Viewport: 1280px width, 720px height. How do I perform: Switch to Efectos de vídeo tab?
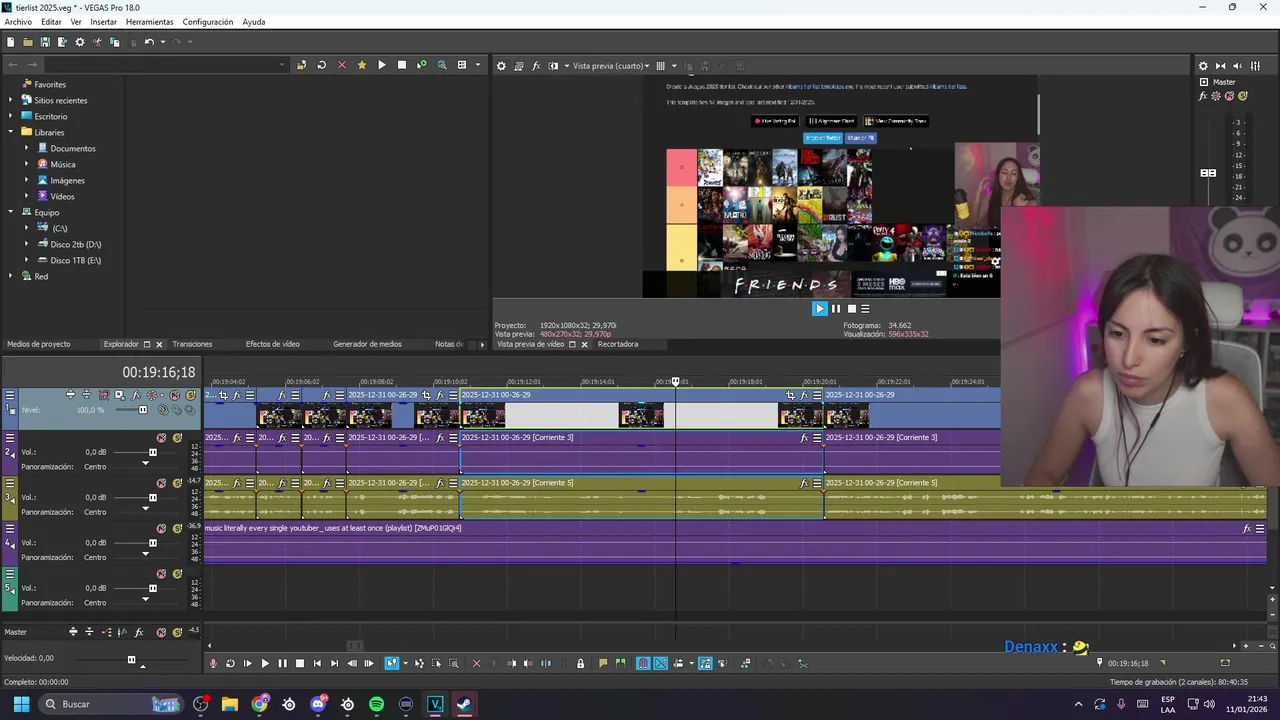point(273,344)
